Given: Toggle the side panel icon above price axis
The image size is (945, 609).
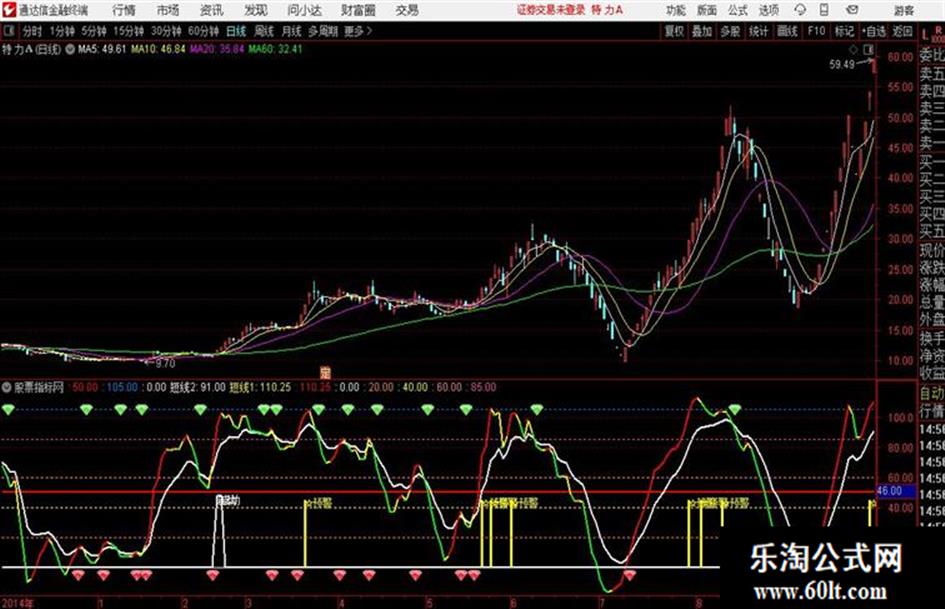Looking at the screenshot, I should (x=868, y=49).
